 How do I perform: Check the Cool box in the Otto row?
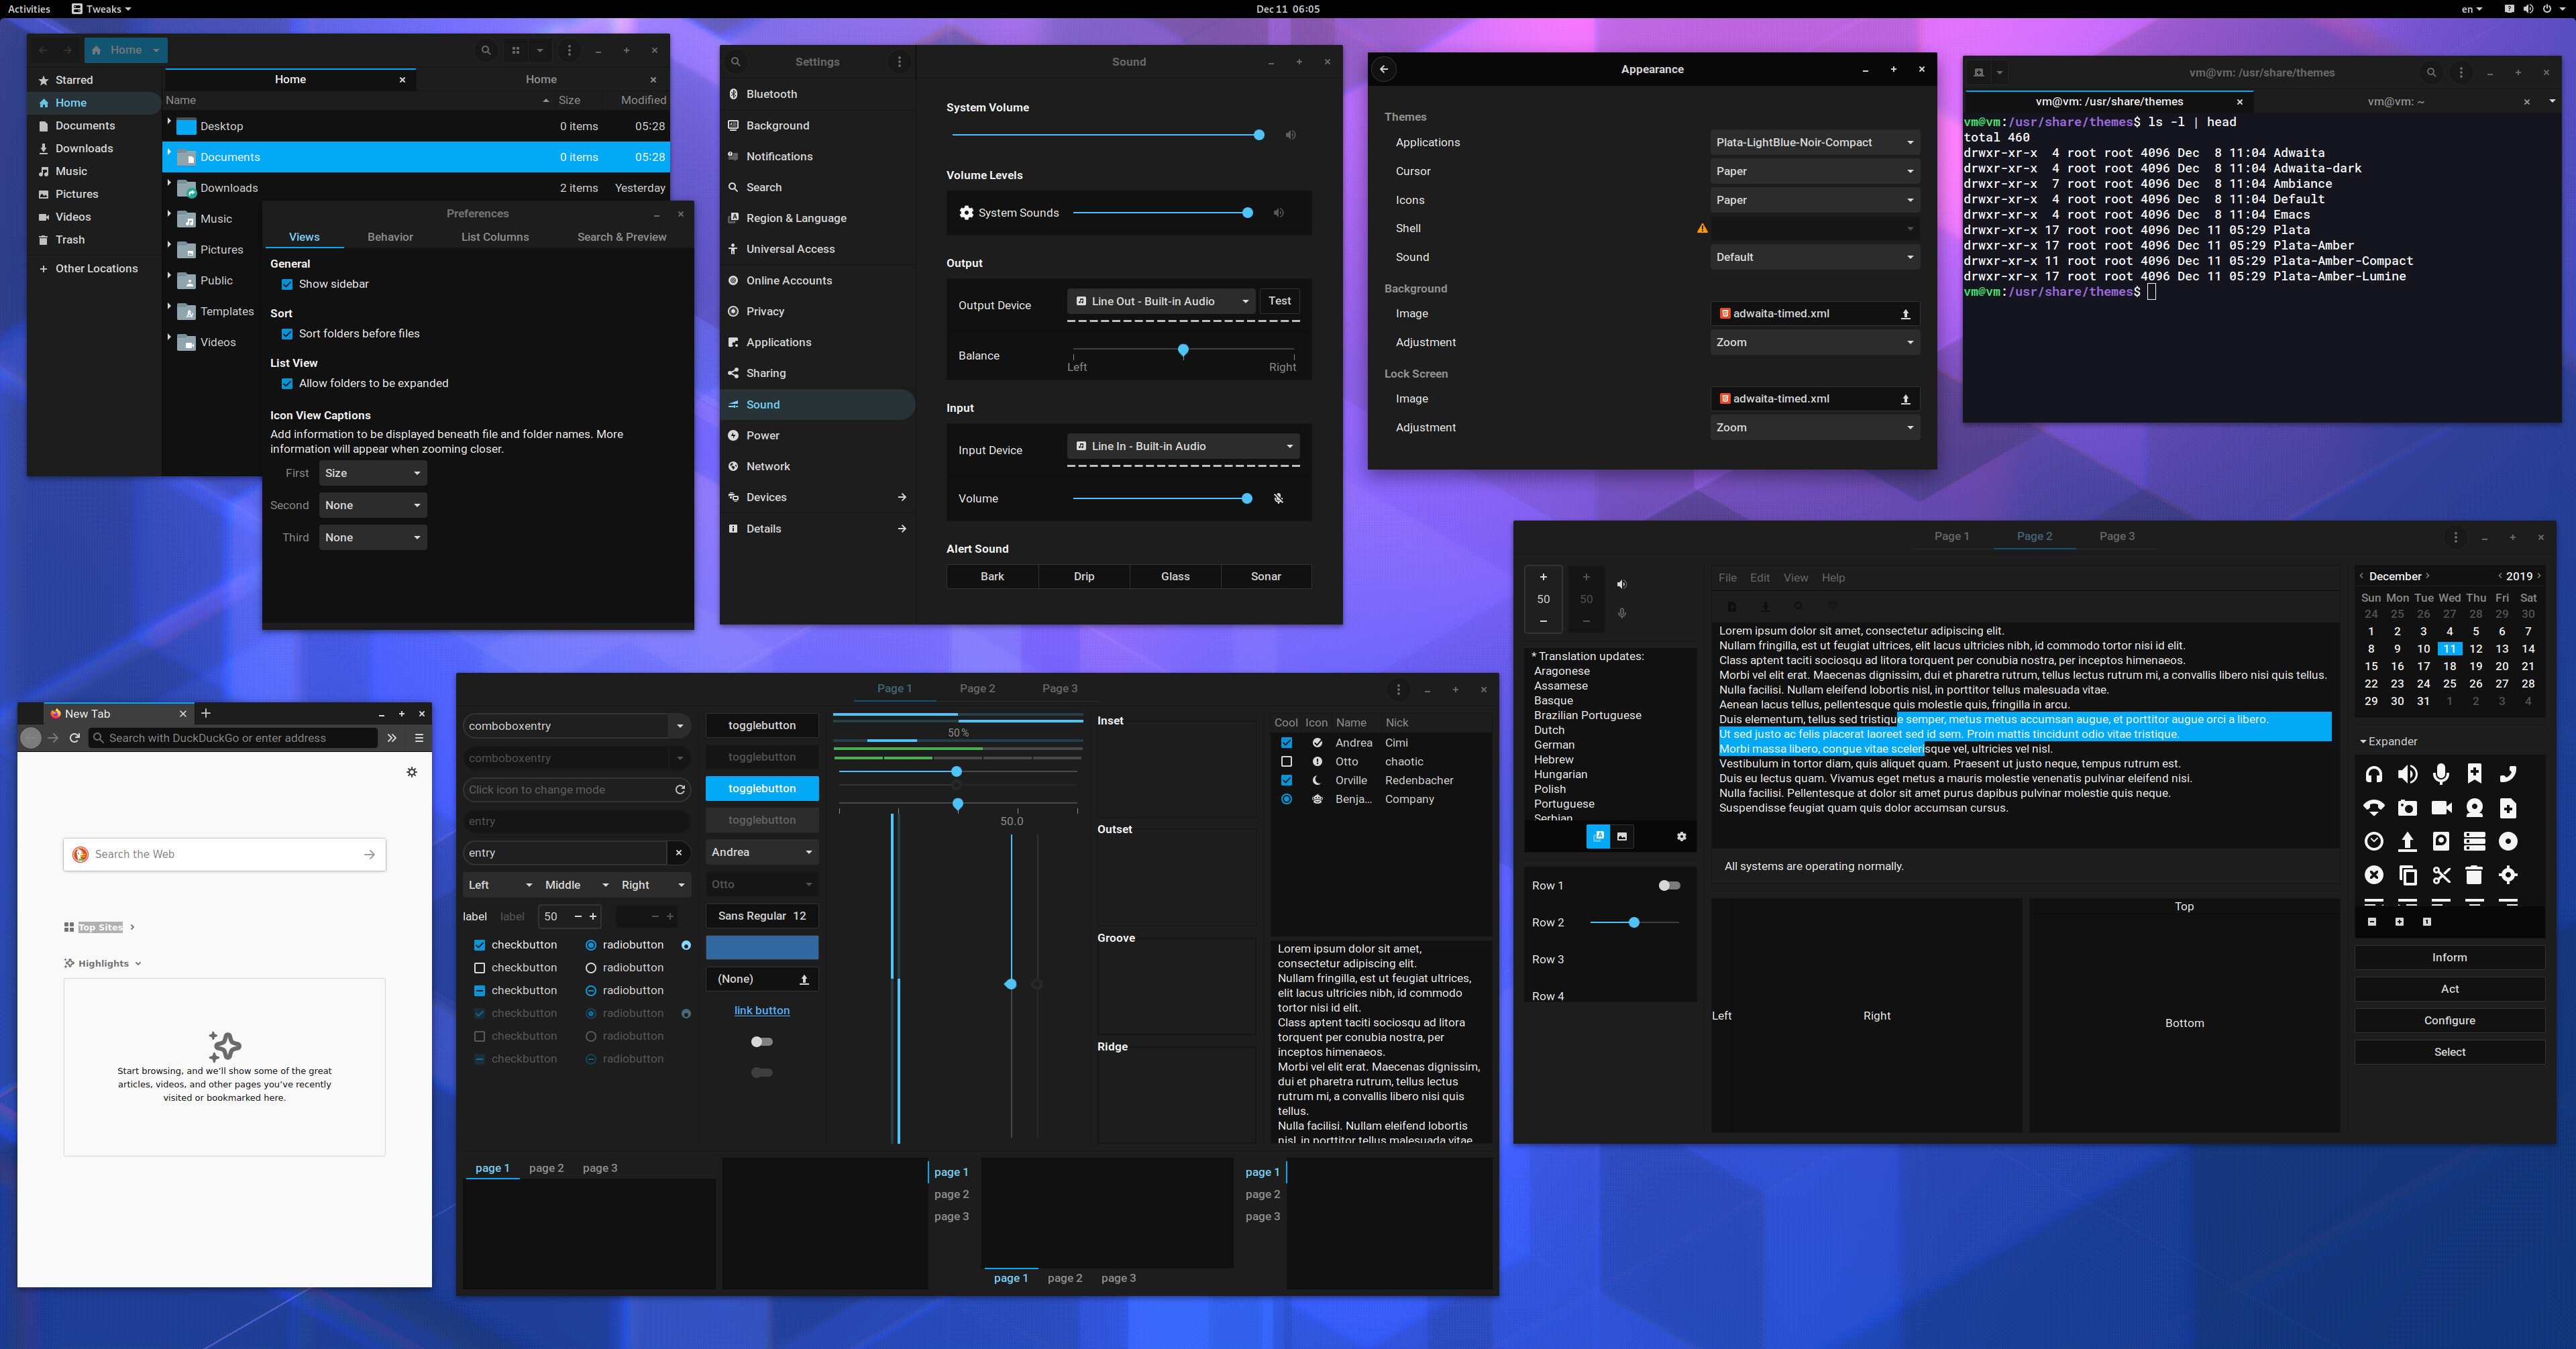tap(1287, 762)
